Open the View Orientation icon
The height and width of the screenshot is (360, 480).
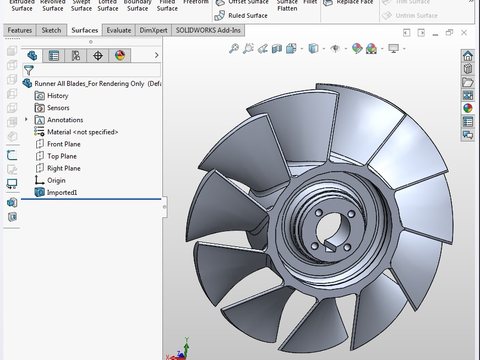coord(291,49)
